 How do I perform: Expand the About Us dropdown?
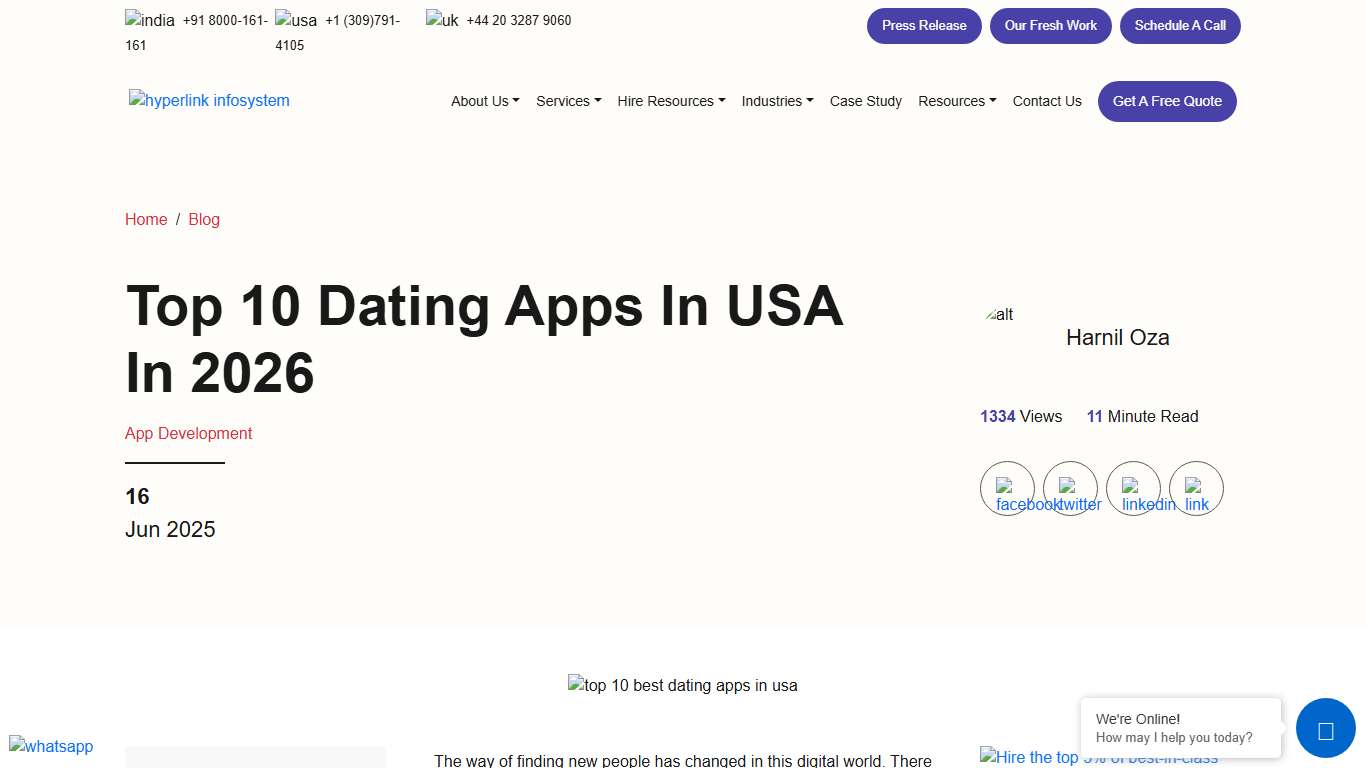pos(484,101)
